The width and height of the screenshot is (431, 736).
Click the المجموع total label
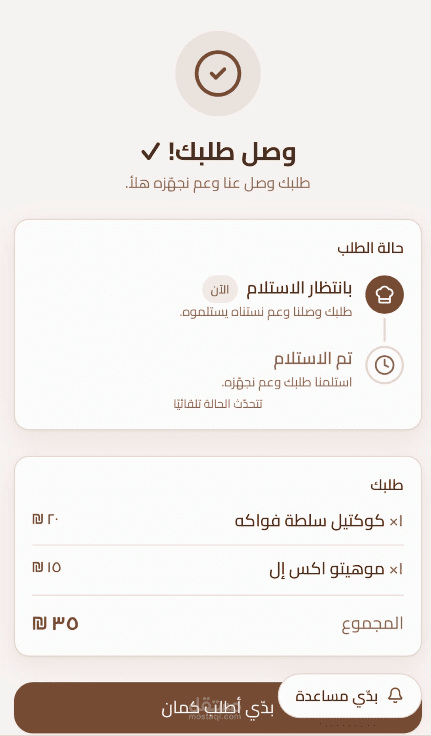372,623
